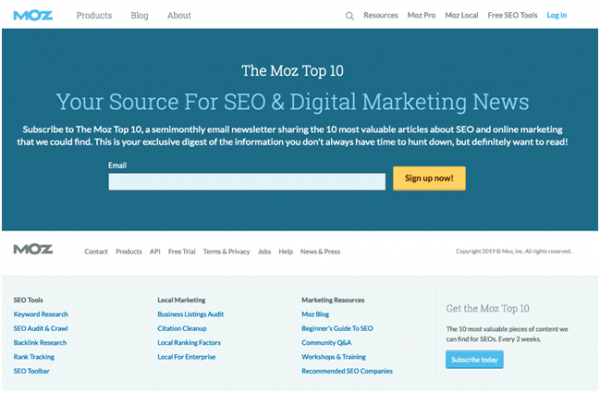Open the Resources menu

tap(380, 15)
